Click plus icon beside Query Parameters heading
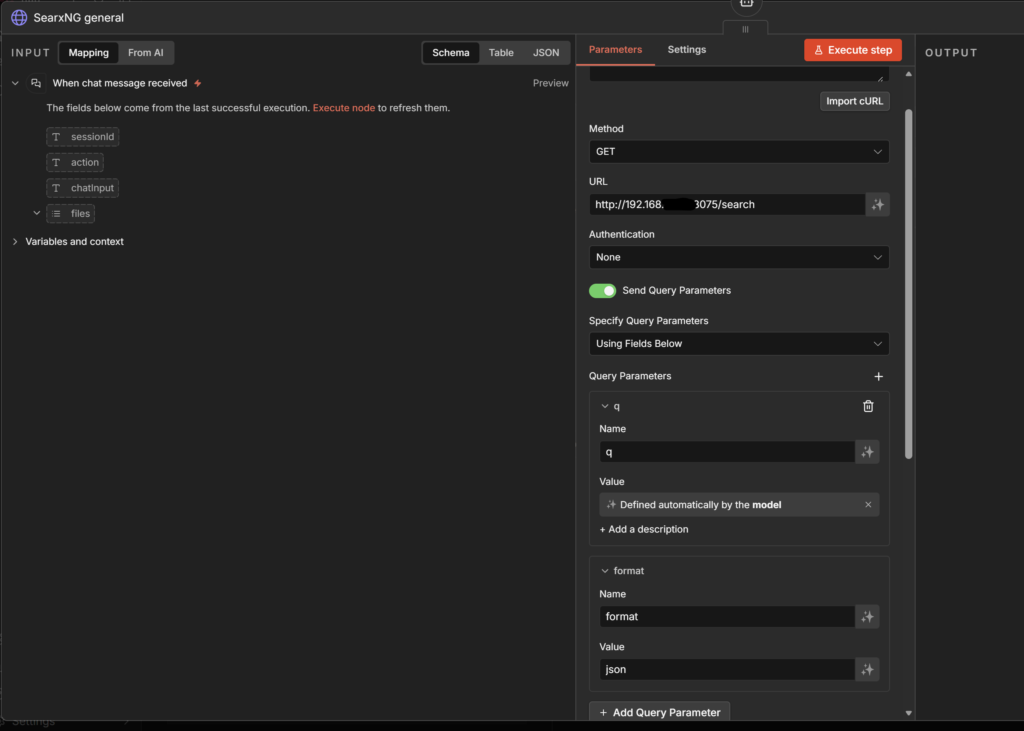The image size is (1024, 731). point(878,377)
